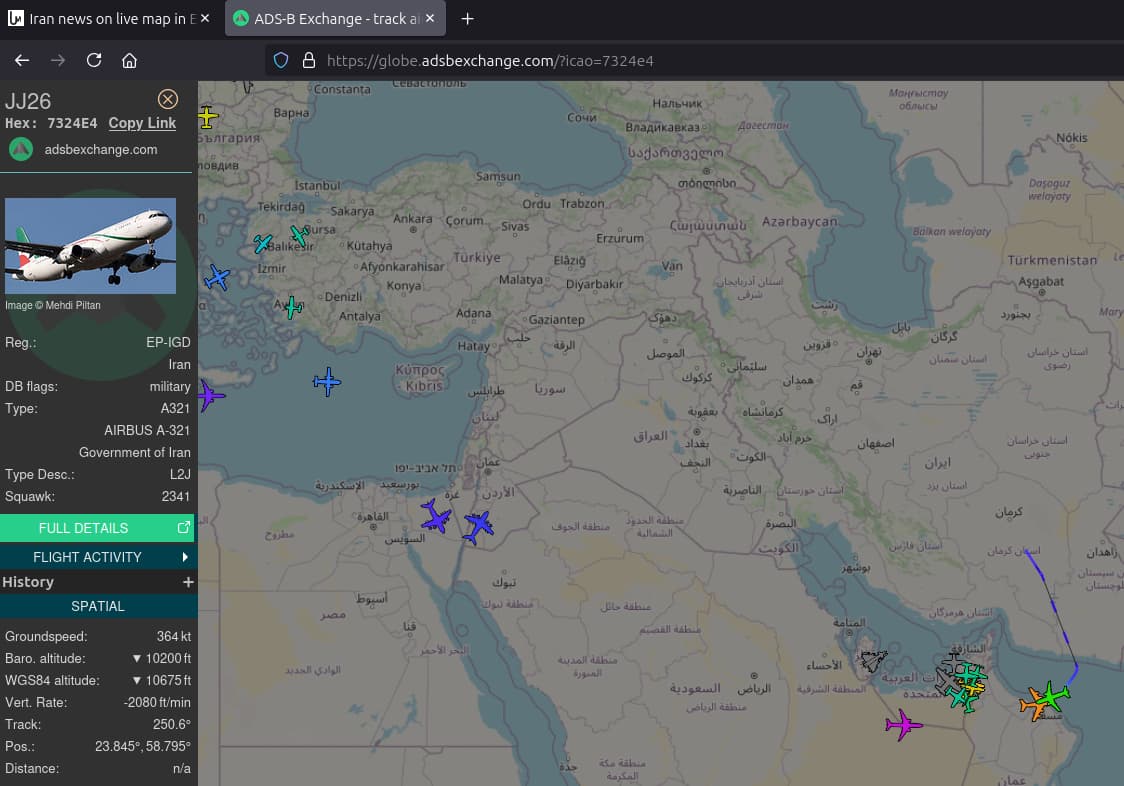Click the type value A321

(x=176, y=409)
